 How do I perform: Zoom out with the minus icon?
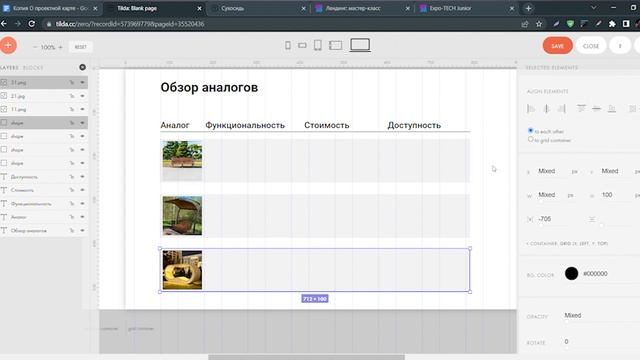click(x=35, y=47)
